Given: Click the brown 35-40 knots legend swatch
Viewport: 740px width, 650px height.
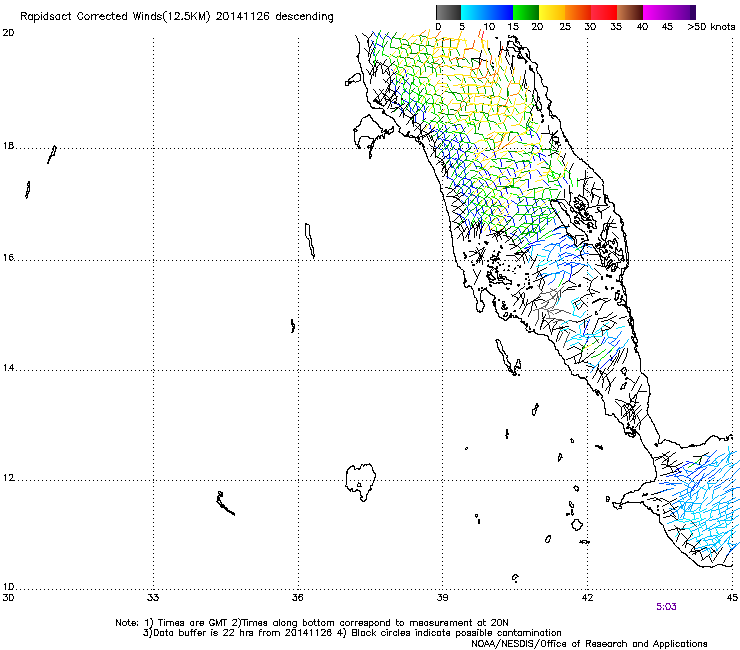Looking at the screenshot, I should (x=630, y=12).
